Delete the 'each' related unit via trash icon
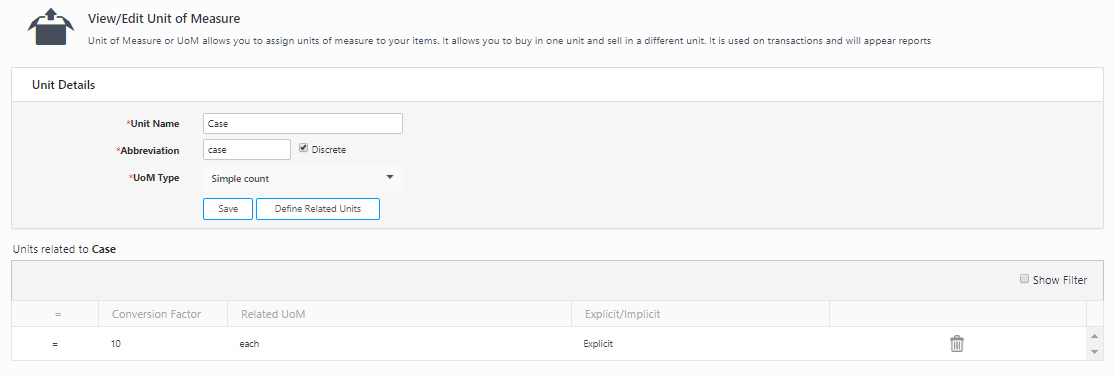Image resolution: width=1114 pixels, height=378 pixels. [957, 344]
